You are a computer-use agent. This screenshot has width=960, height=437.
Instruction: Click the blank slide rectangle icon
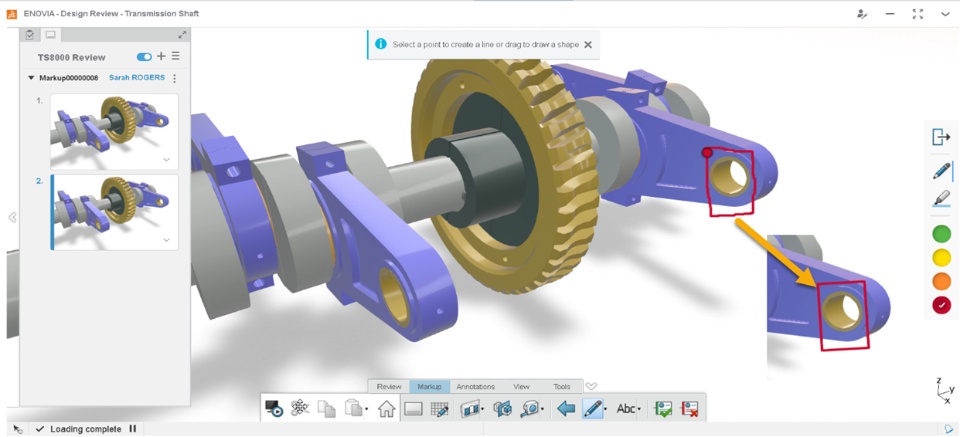[413, 408]
